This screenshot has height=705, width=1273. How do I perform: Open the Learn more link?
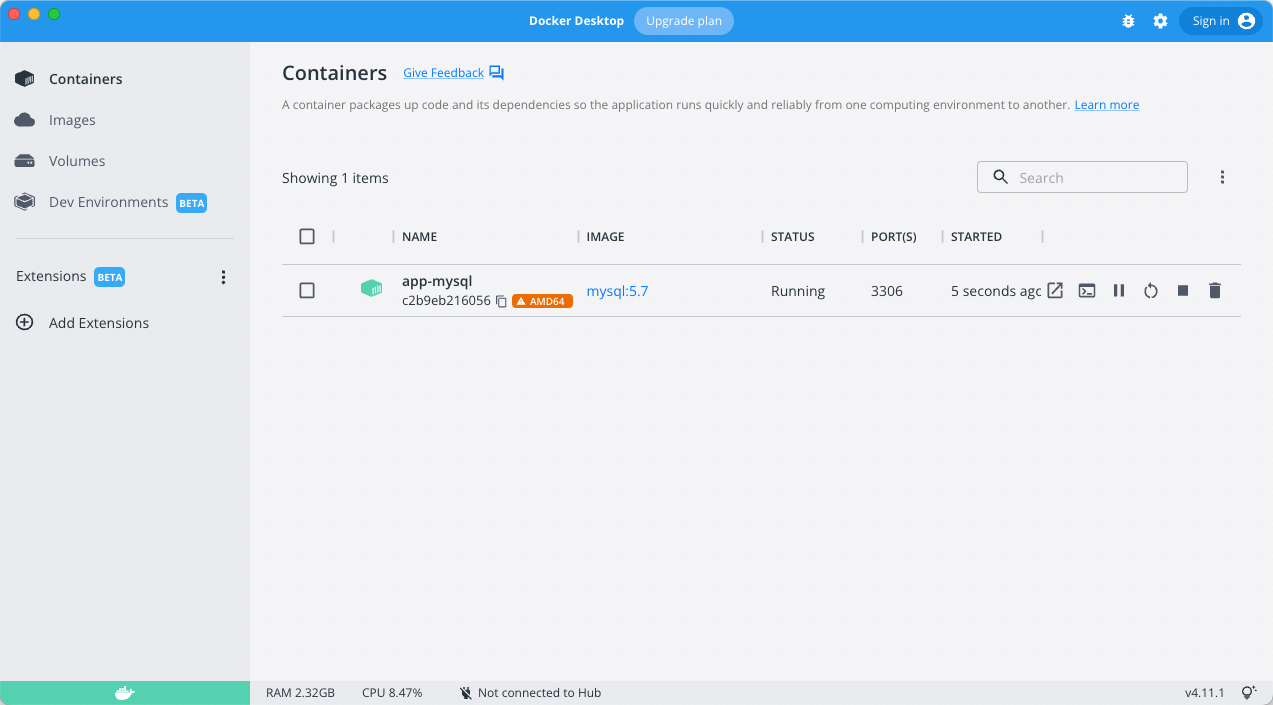(x=1107, y=105)
